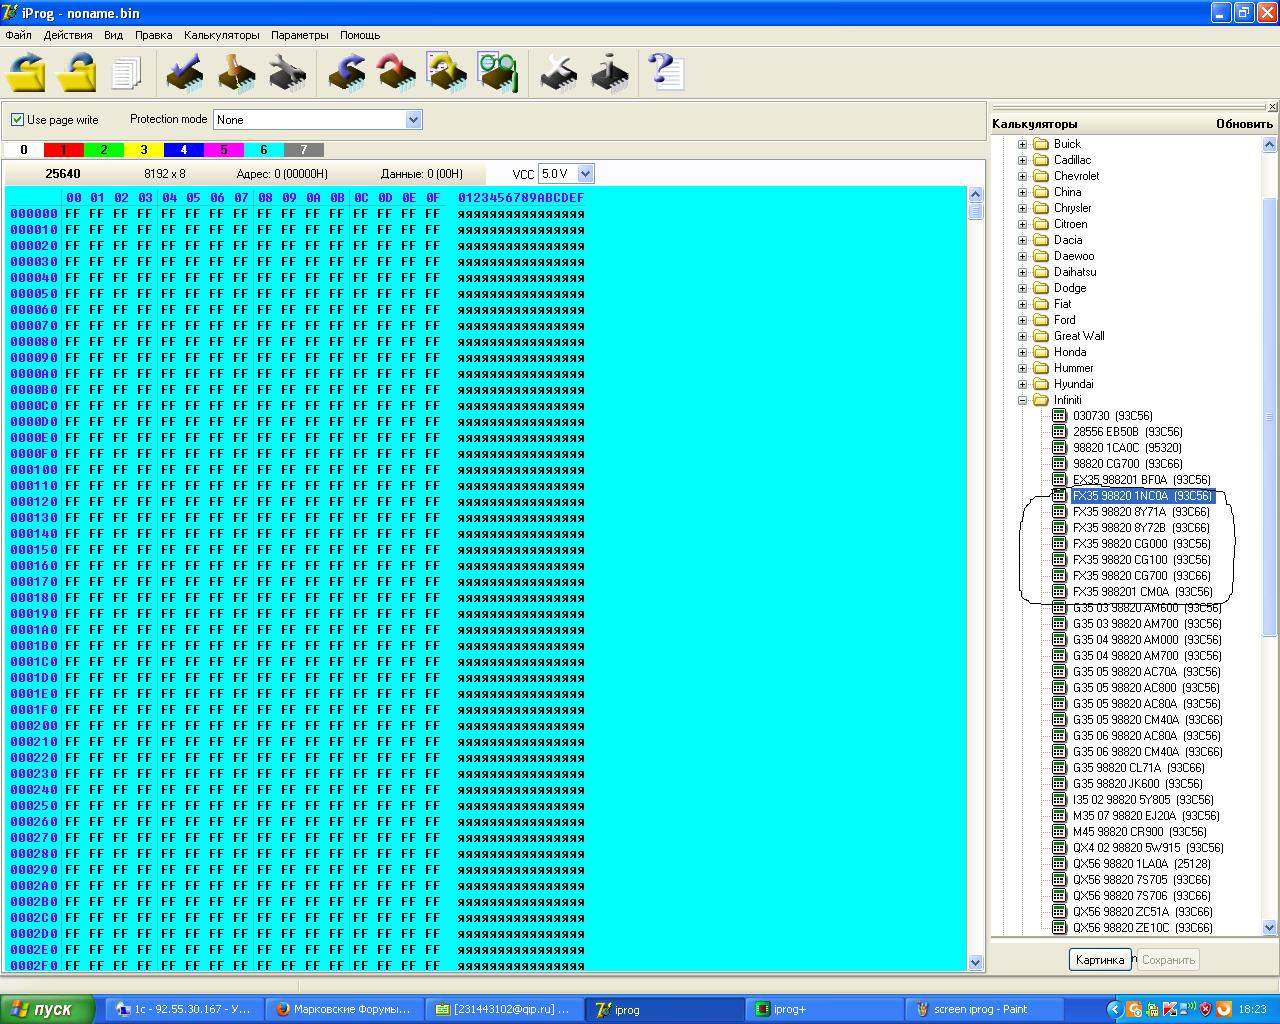The width and height of the screenshot is (1280, 1024).
Task: Open the Параметры menu
Action: (x=299, y=35)
